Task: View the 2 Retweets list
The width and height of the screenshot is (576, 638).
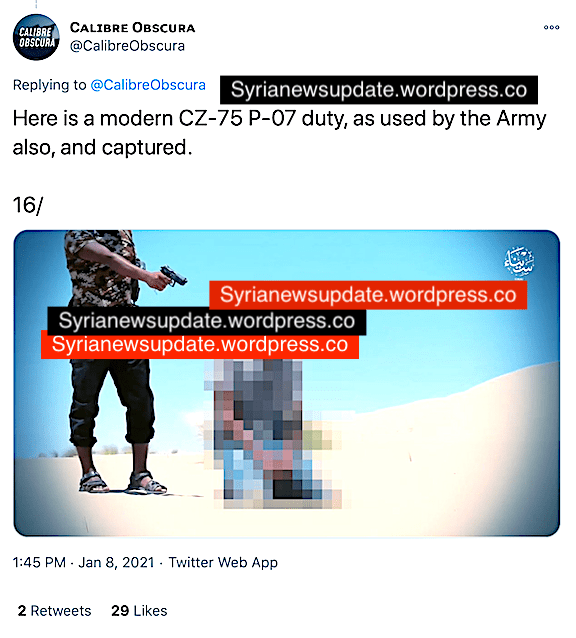Action: point(55,611)
